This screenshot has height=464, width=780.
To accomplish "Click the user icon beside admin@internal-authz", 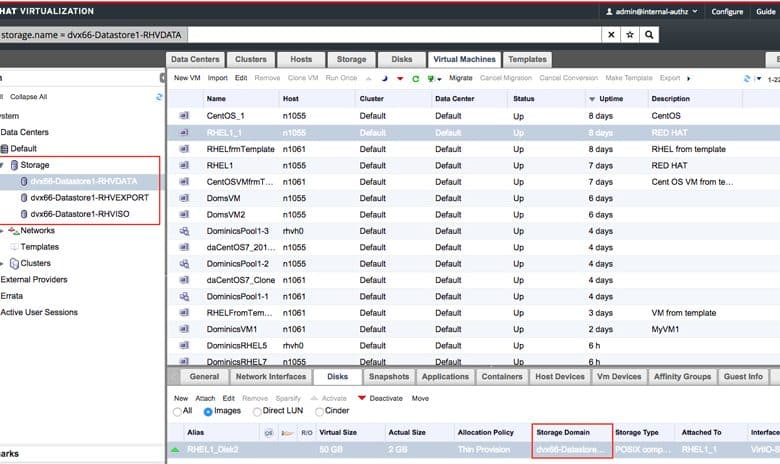I will 609,11.
